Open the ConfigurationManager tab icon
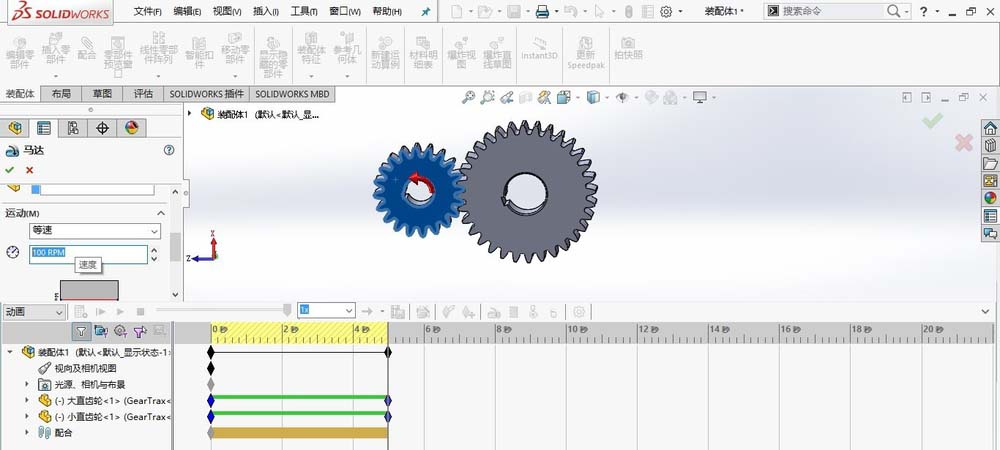The height and width of the screenshot is (450, 1000). (73, 128)
